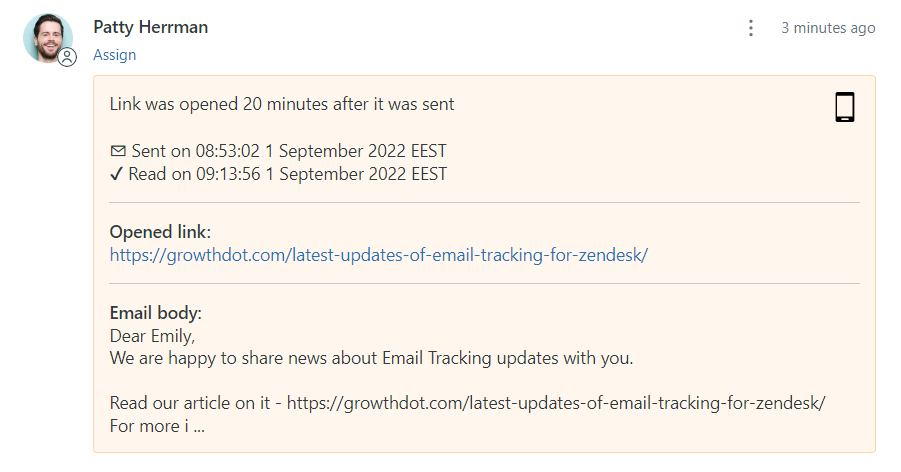The image size is (901, 472).
Task: Click the Opened link heading
Action: (x=160, y=232)
